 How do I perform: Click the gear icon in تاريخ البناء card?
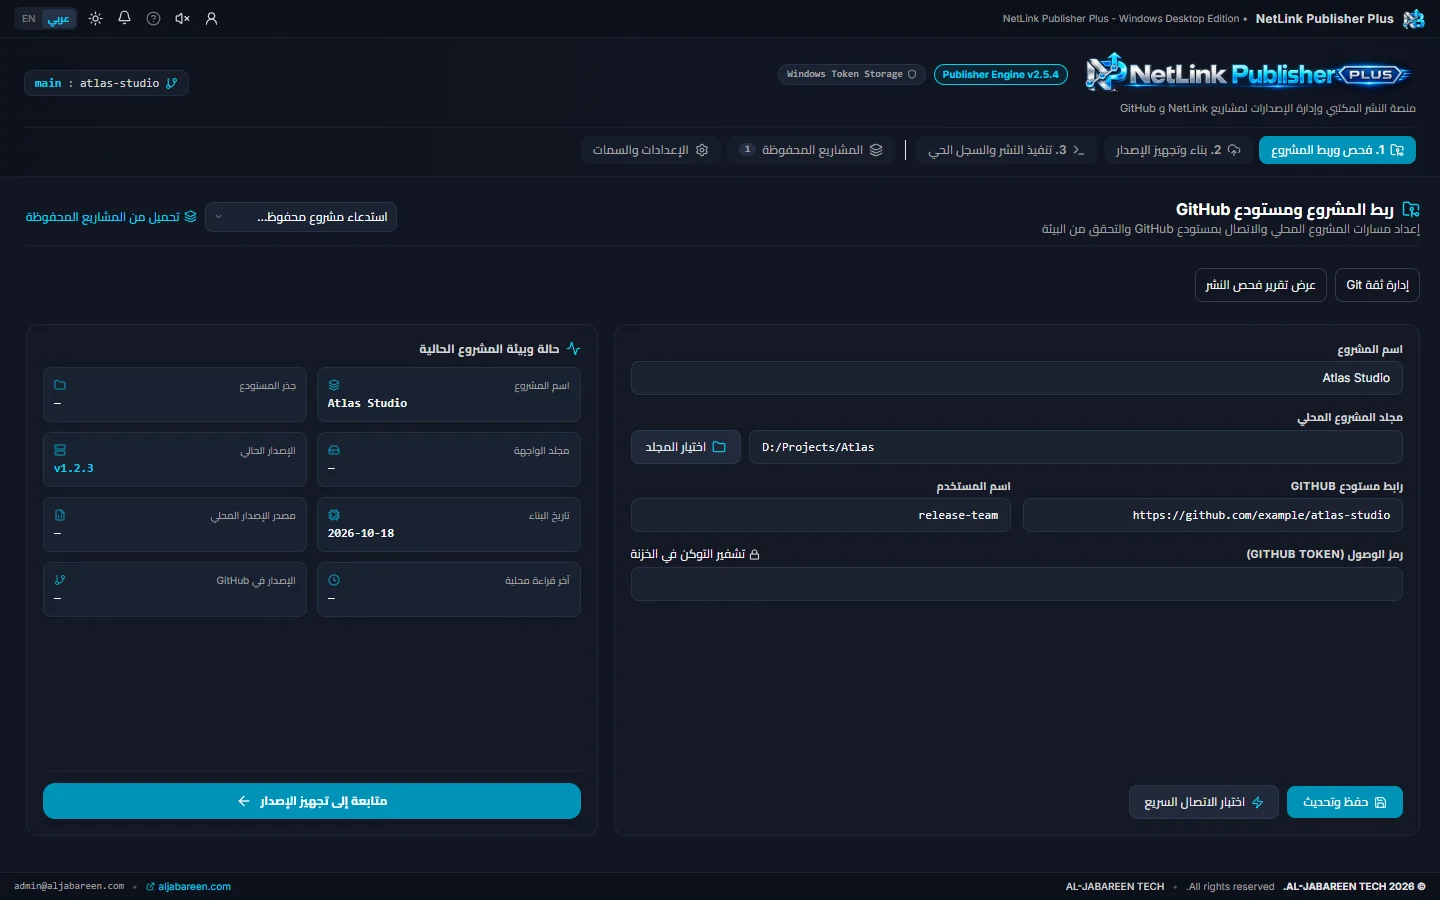click(x=334, y=515)
